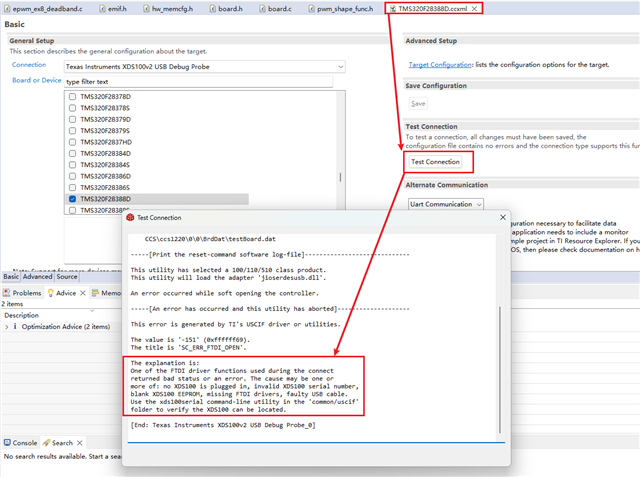
Task: Click the Board or Device link
Action: point(36,80)
